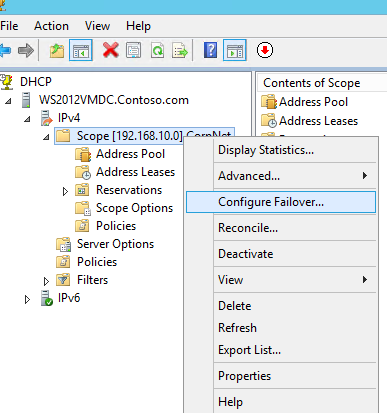Click the properties toolbar icon
Viewport: 387px width, 413px height.
click(134, 50)
